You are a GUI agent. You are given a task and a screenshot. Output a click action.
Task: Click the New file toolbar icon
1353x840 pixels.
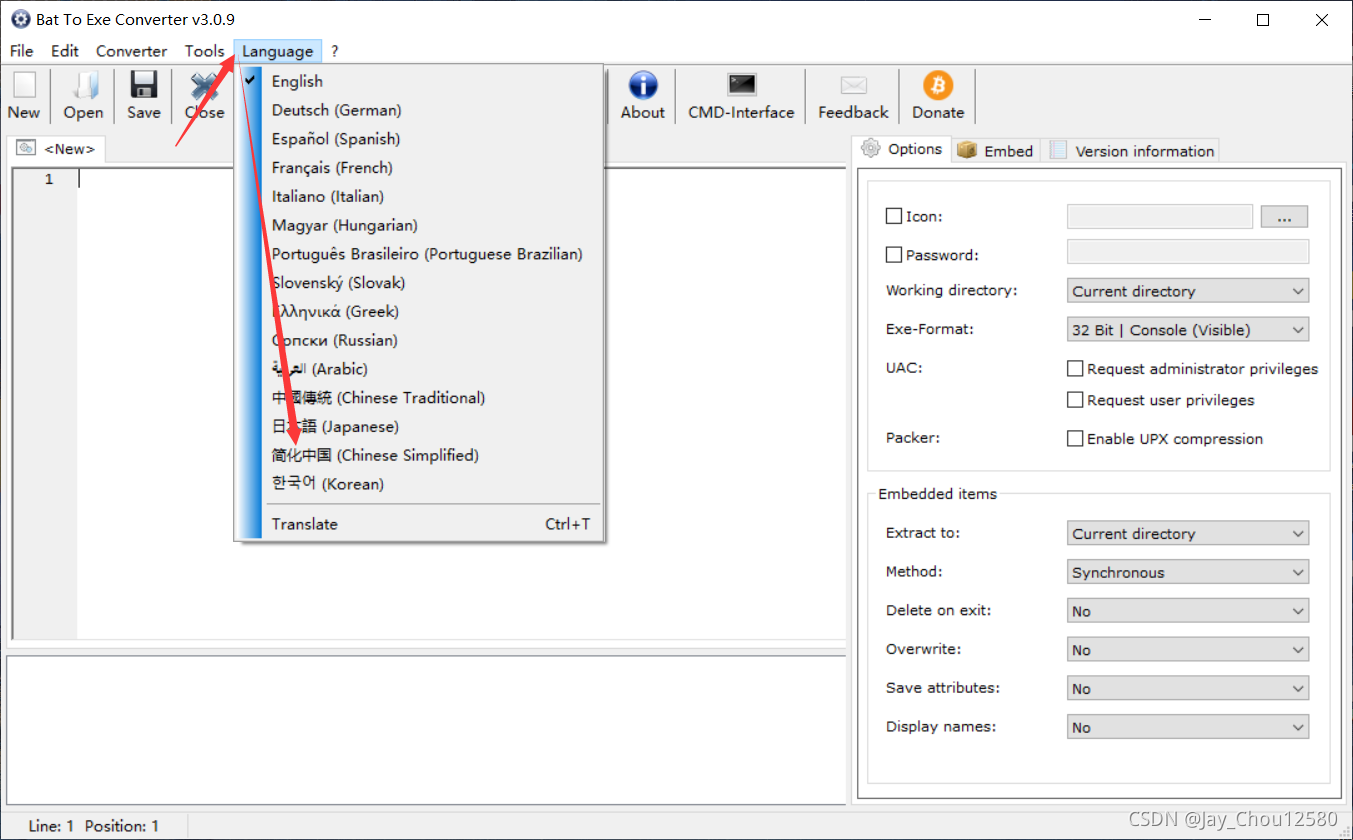click(24, 85)
